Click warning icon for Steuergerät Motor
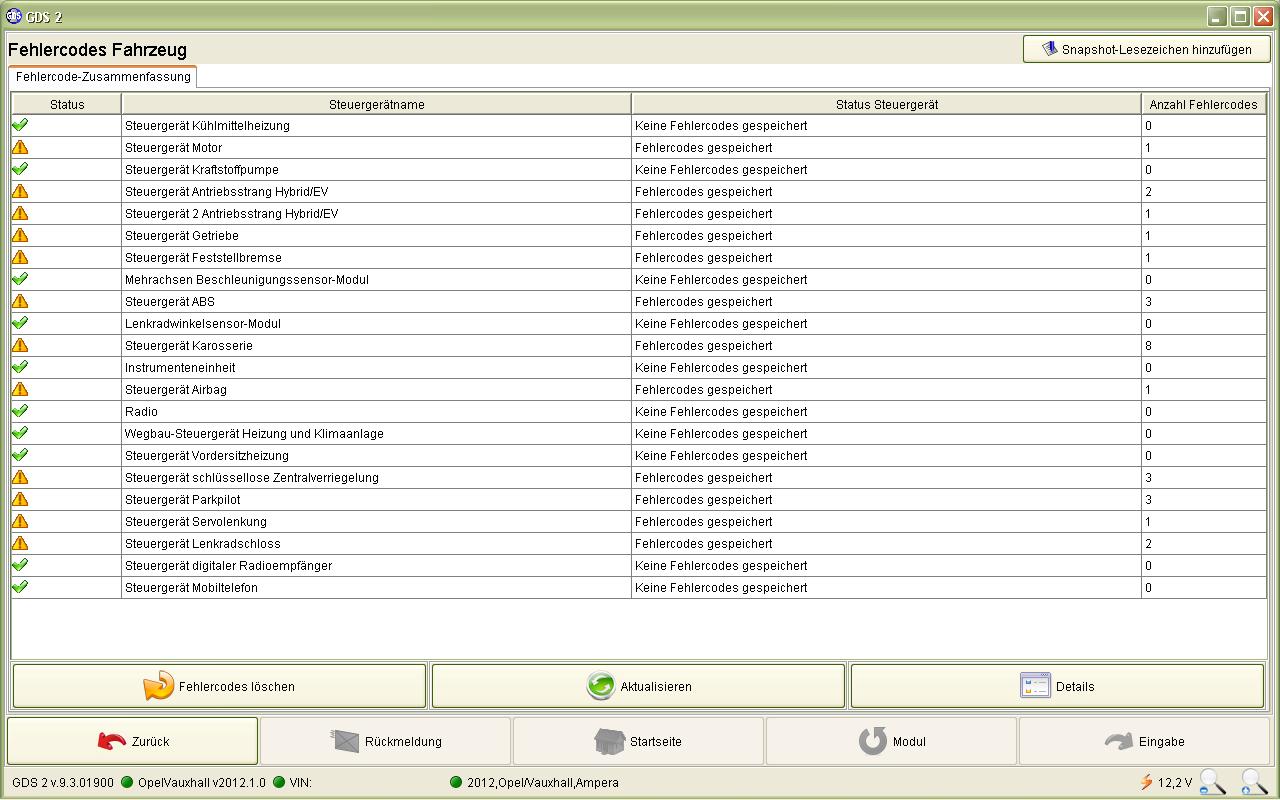1280x800 pixels. click(x=20, y=147)
